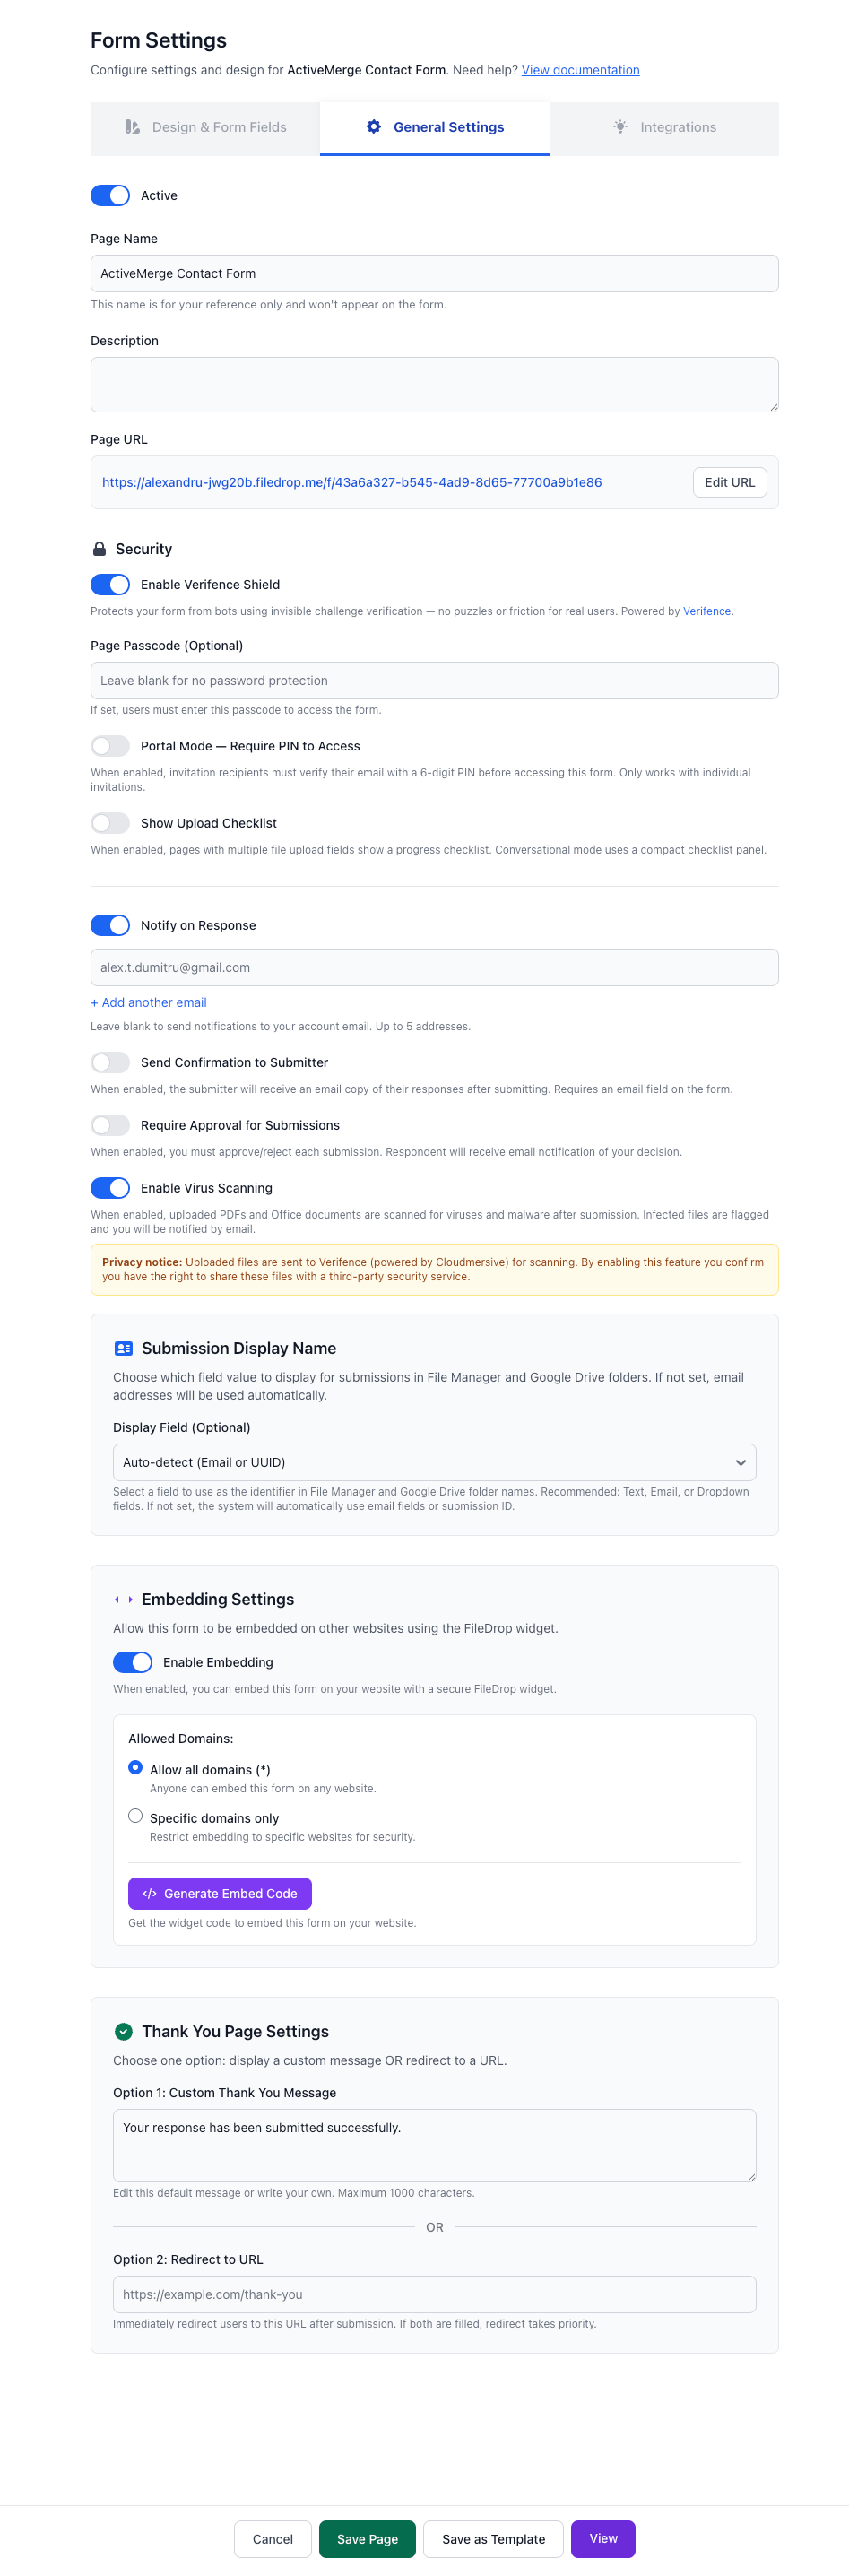
Task: Switch to the Integrations tab
Action: click(x=664, y=128)
